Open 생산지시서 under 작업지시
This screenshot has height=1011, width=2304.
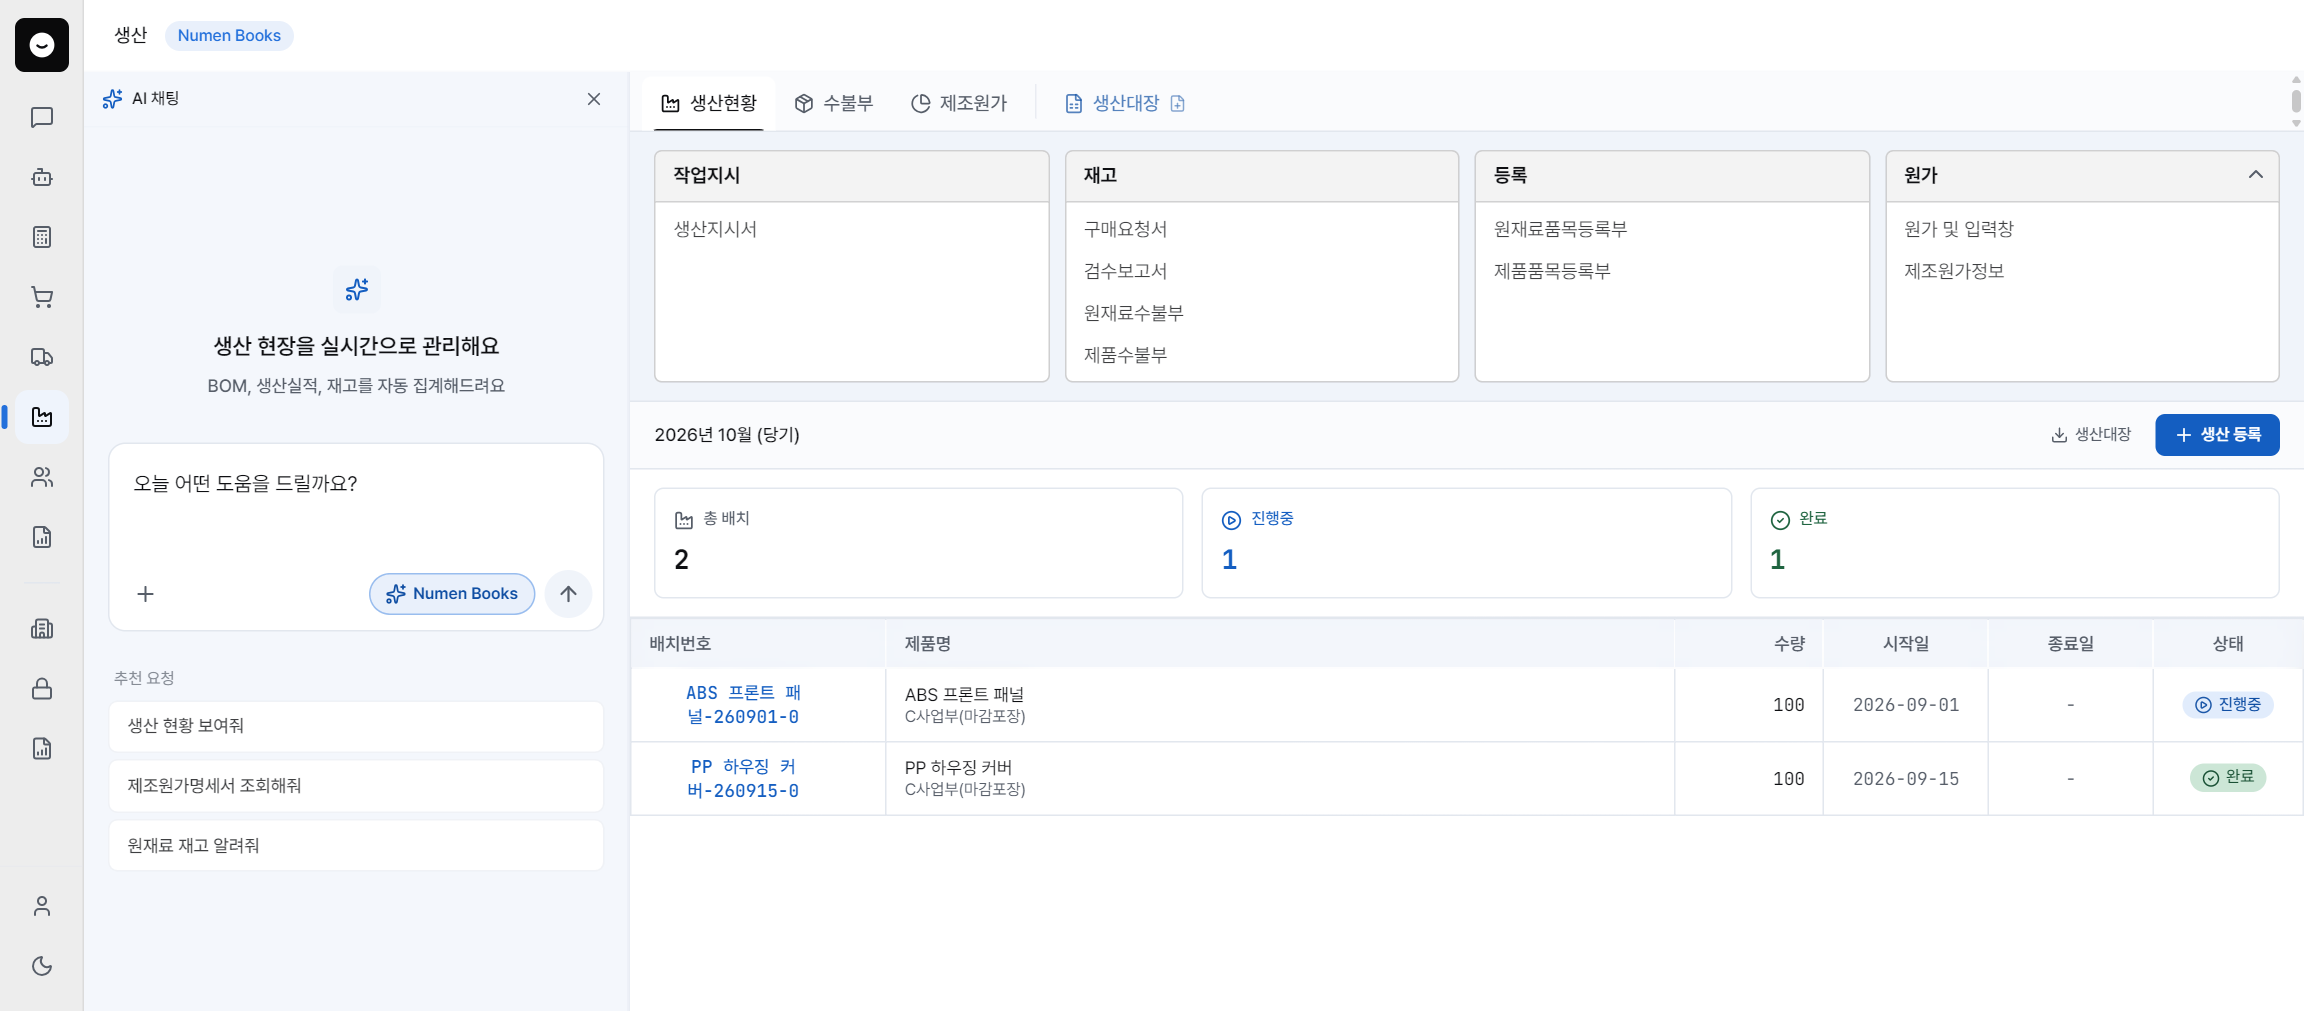[715, 229]
